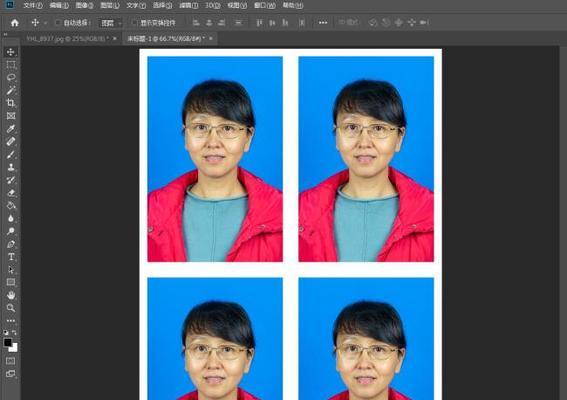Enable the 自动选择 checkbox
Screen dimensions: 567x400
coord(58,23)
